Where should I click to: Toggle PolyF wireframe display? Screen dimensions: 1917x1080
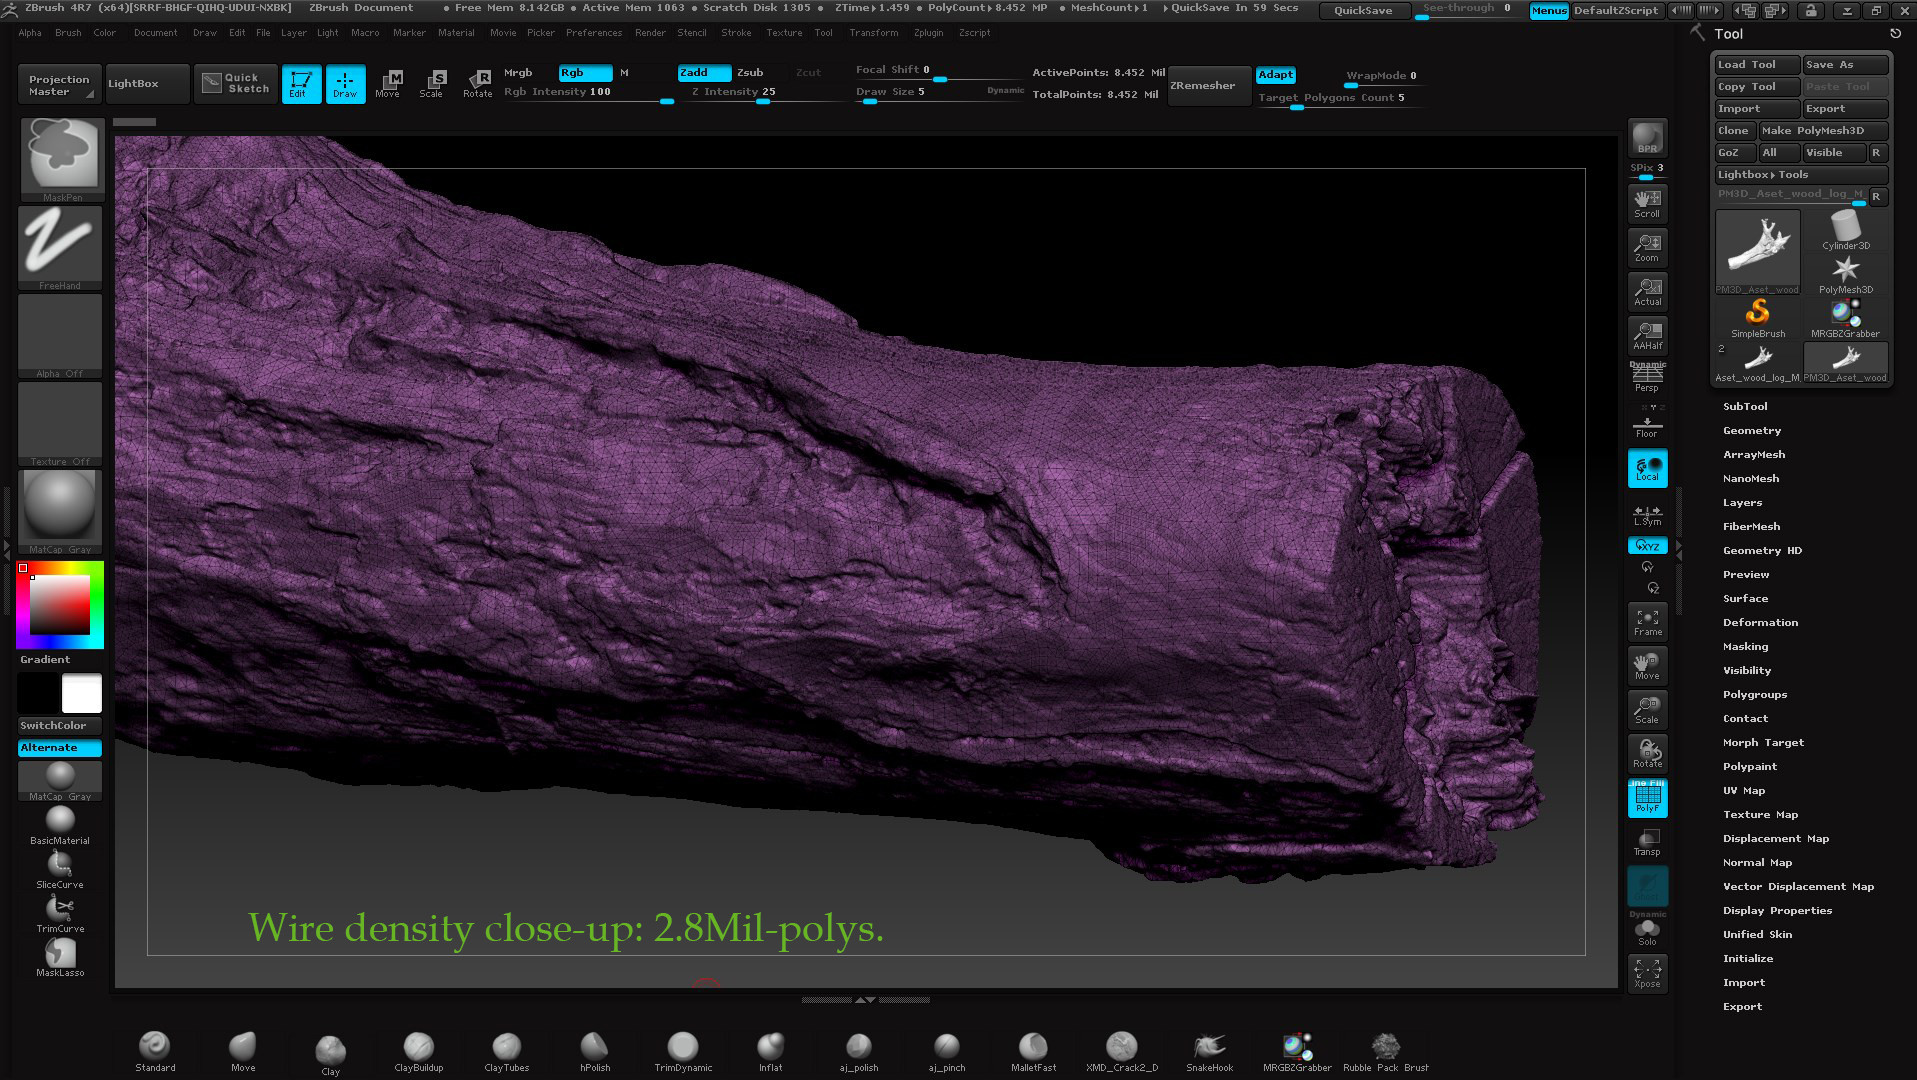pyautogui.click(x=1647, y=798)
